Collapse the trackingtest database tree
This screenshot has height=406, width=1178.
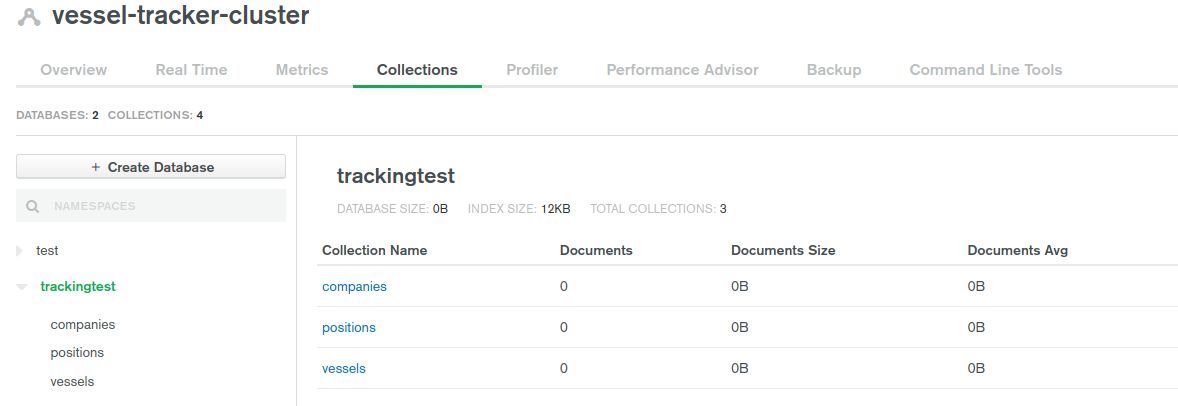tap(21, 287)
